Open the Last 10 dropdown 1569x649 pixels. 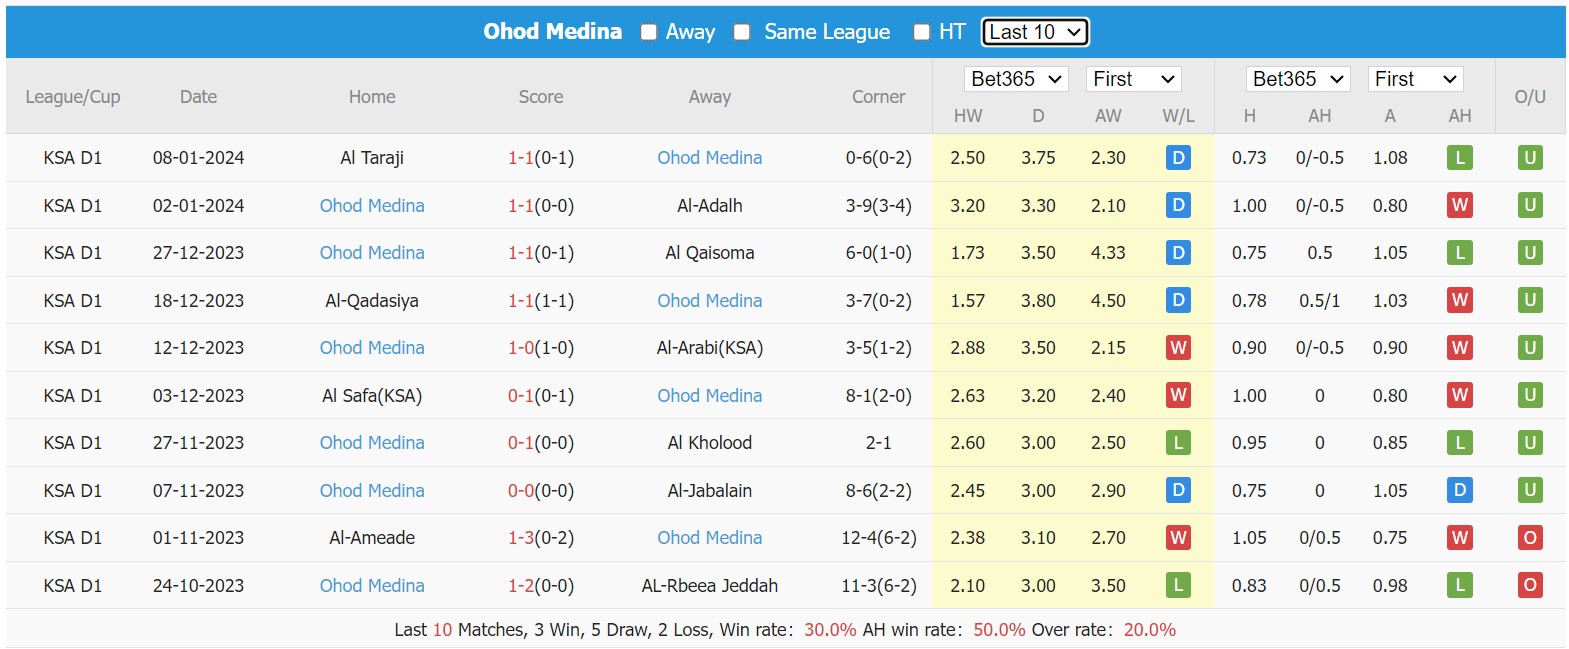tap(1035, 31)
